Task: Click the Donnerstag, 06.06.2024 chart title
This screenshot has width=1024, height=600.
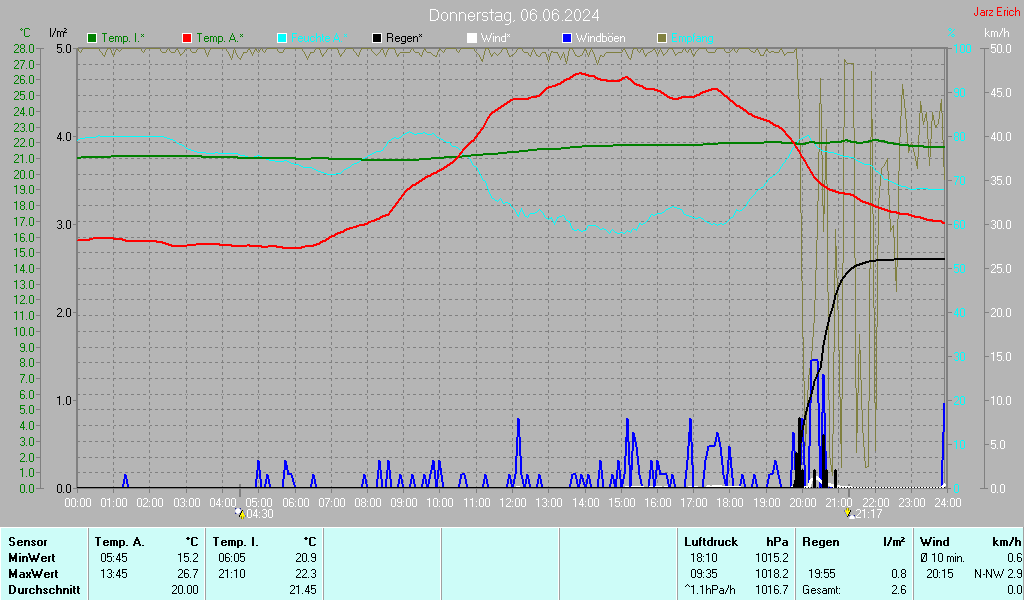Action: click(514, 15)
